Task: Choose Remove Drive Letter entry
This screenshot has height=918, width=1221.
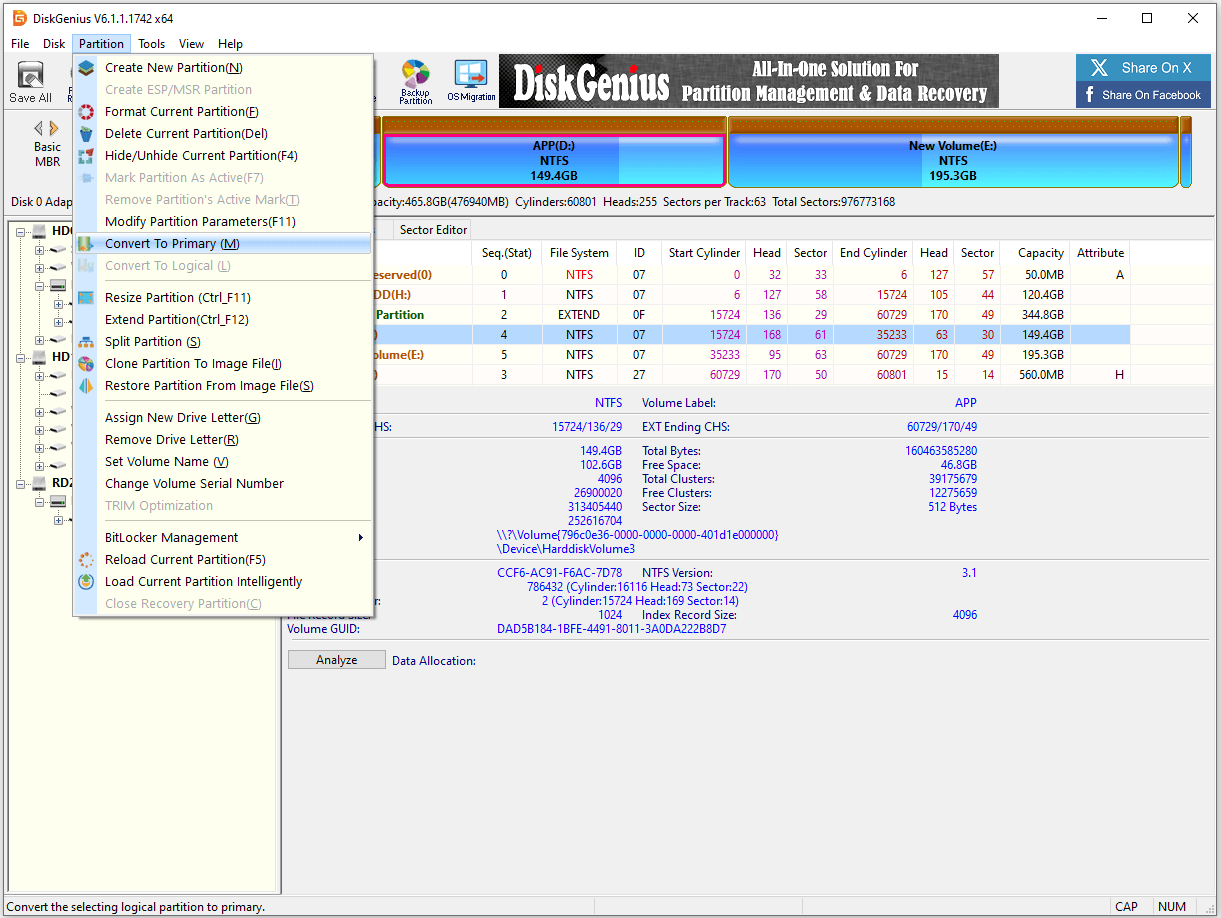Action: click(x=222, y=440)
